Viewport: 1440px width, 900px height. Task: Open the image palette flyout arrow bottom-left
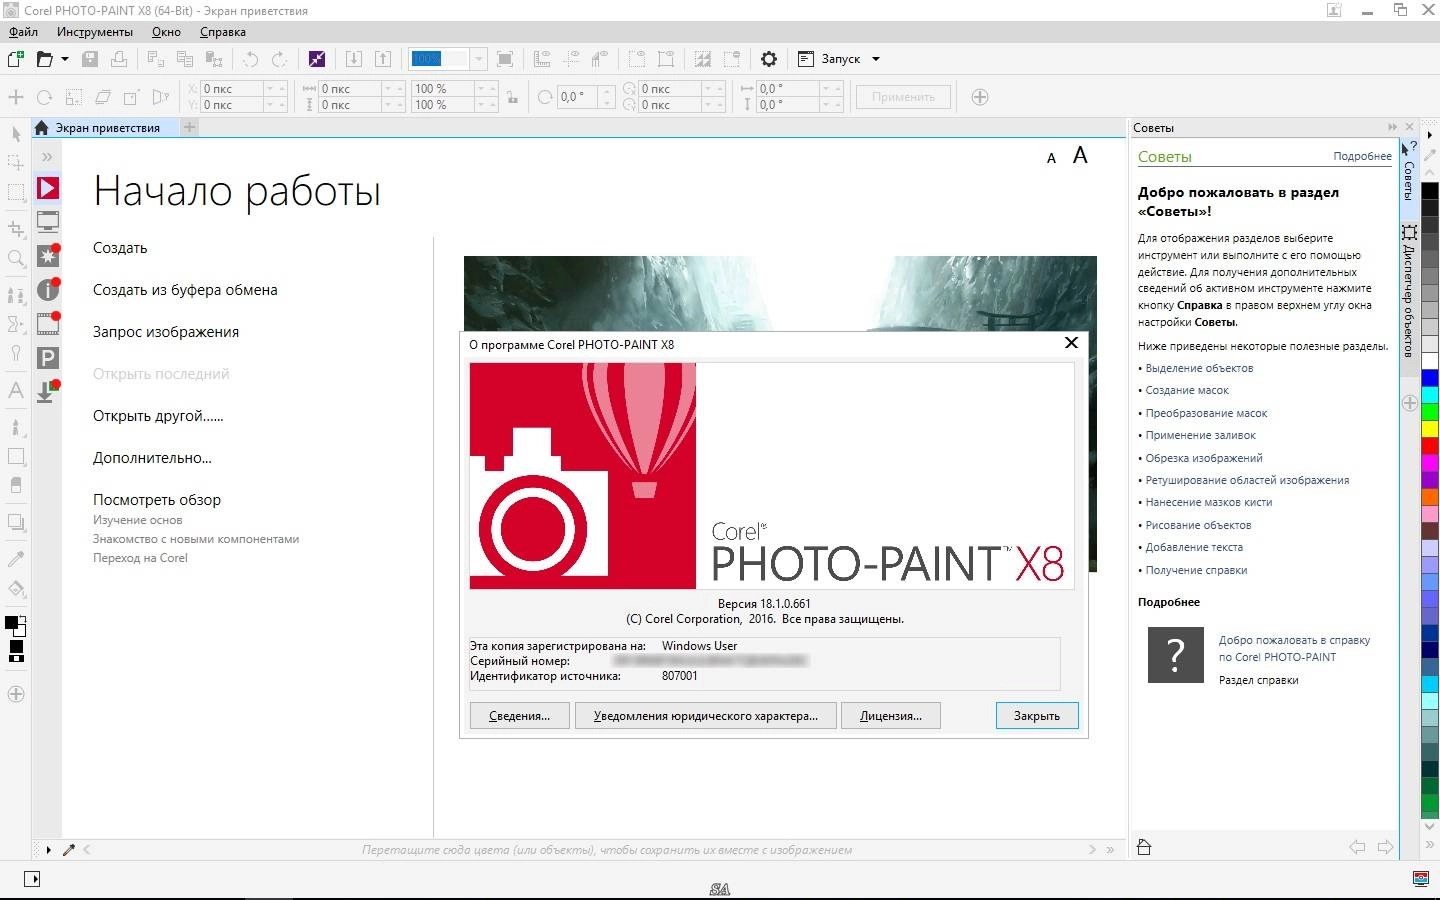tap(48, 850)
